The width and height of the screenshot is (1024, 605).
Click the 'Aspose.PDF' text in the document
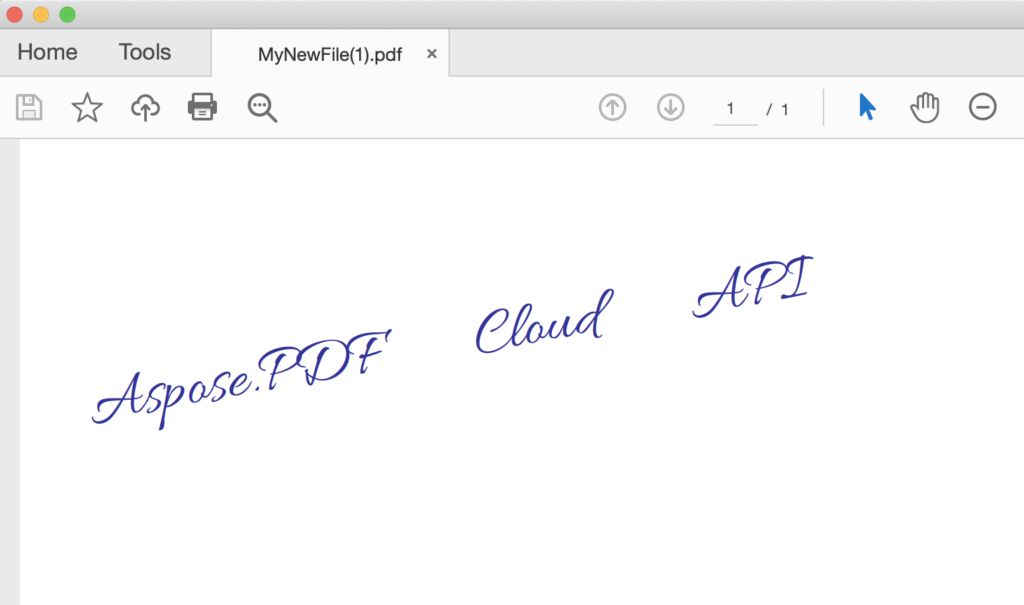[x=242, y=379]
